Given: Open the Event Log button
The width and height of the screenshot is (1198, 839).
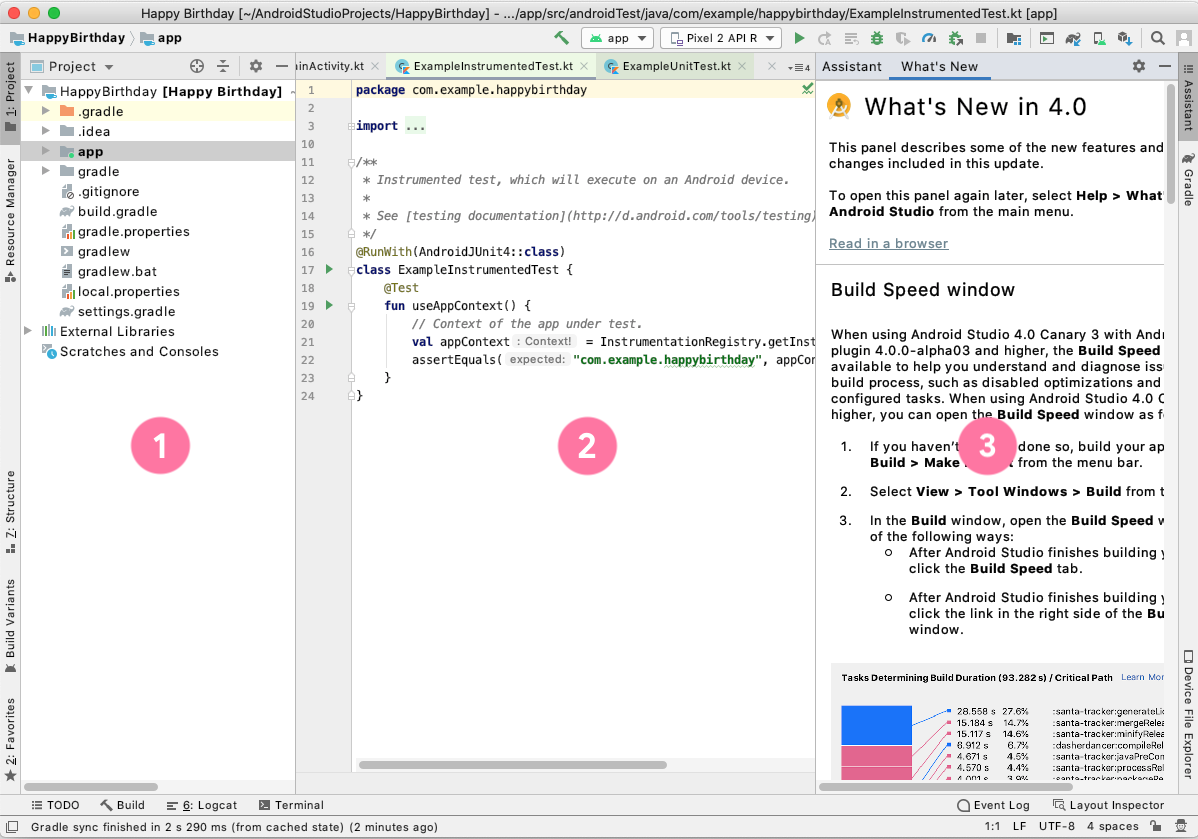Looking at the screenshot, I should tap(993, 805).
